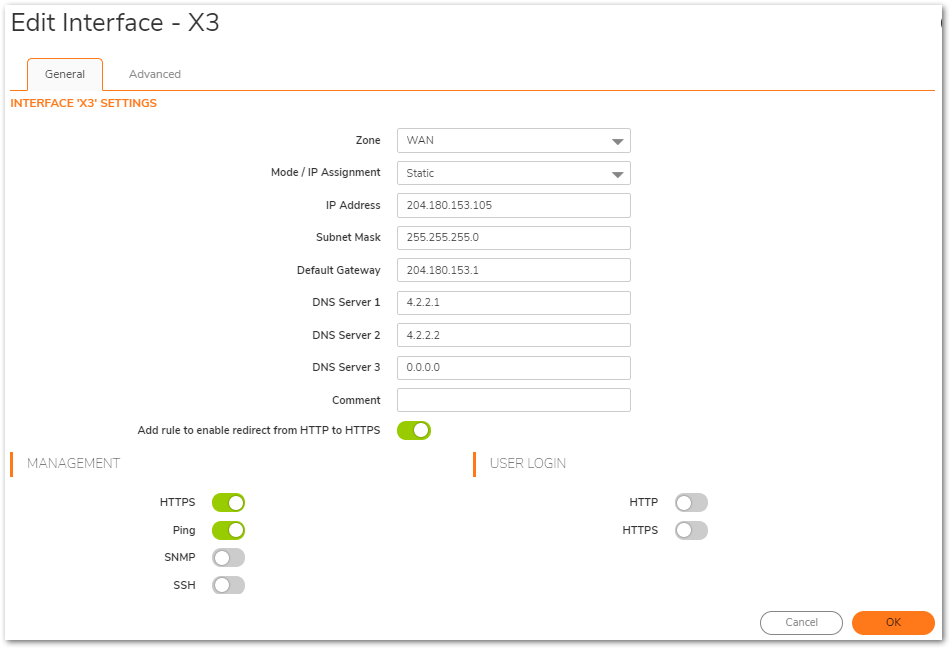Enable HTTP user login toggle
Image resolution: width=951 pixels, height=649 pixels.
click(691, 502)
